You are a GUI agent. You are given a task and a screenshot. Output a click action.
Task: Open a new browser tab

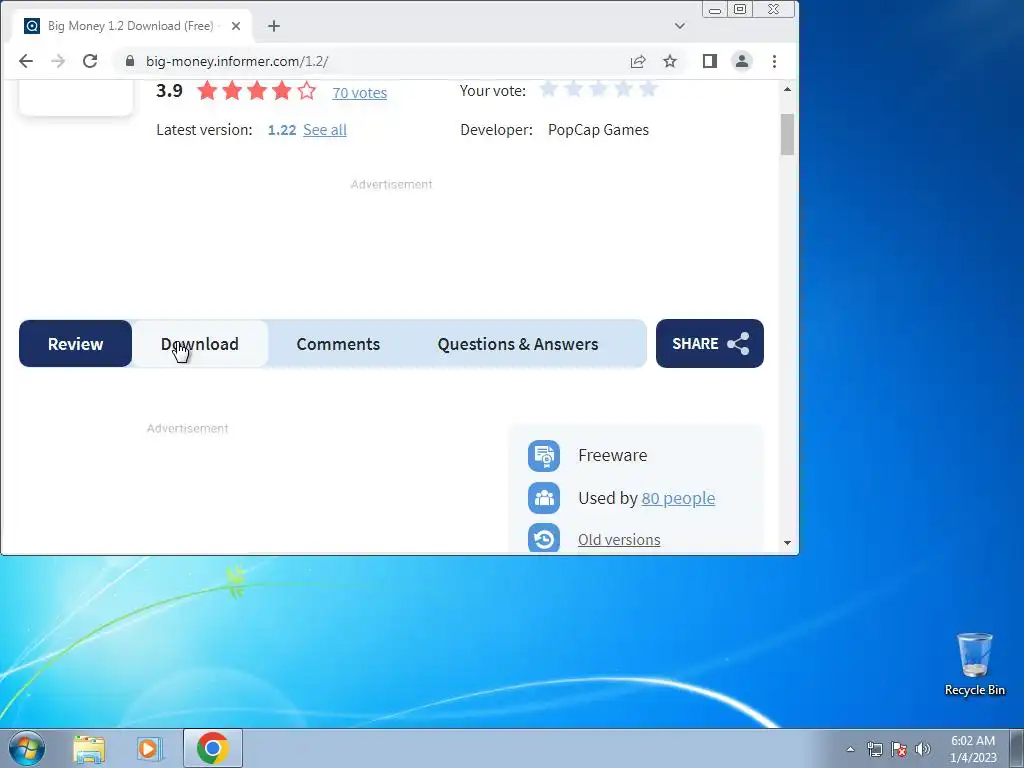point(274,26)
